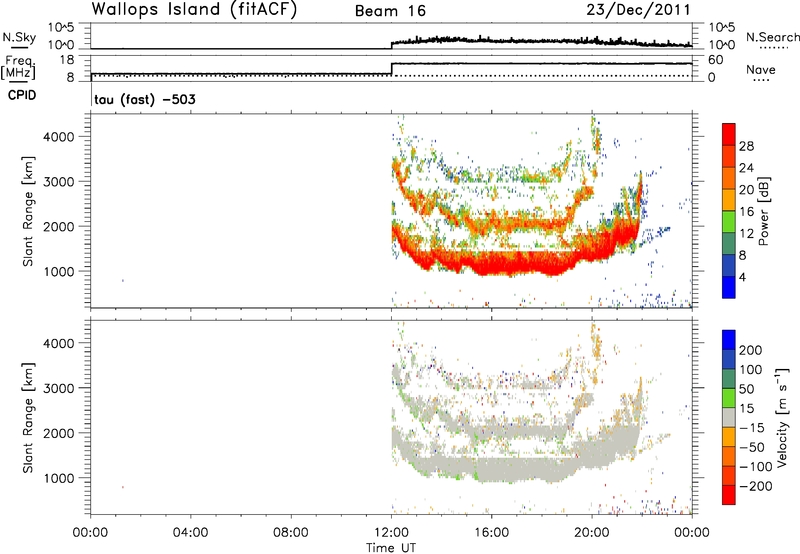This screenshot has width=800, height=554.
Task: Click the '60' tick on Nave axis
Action: [716, 60]
